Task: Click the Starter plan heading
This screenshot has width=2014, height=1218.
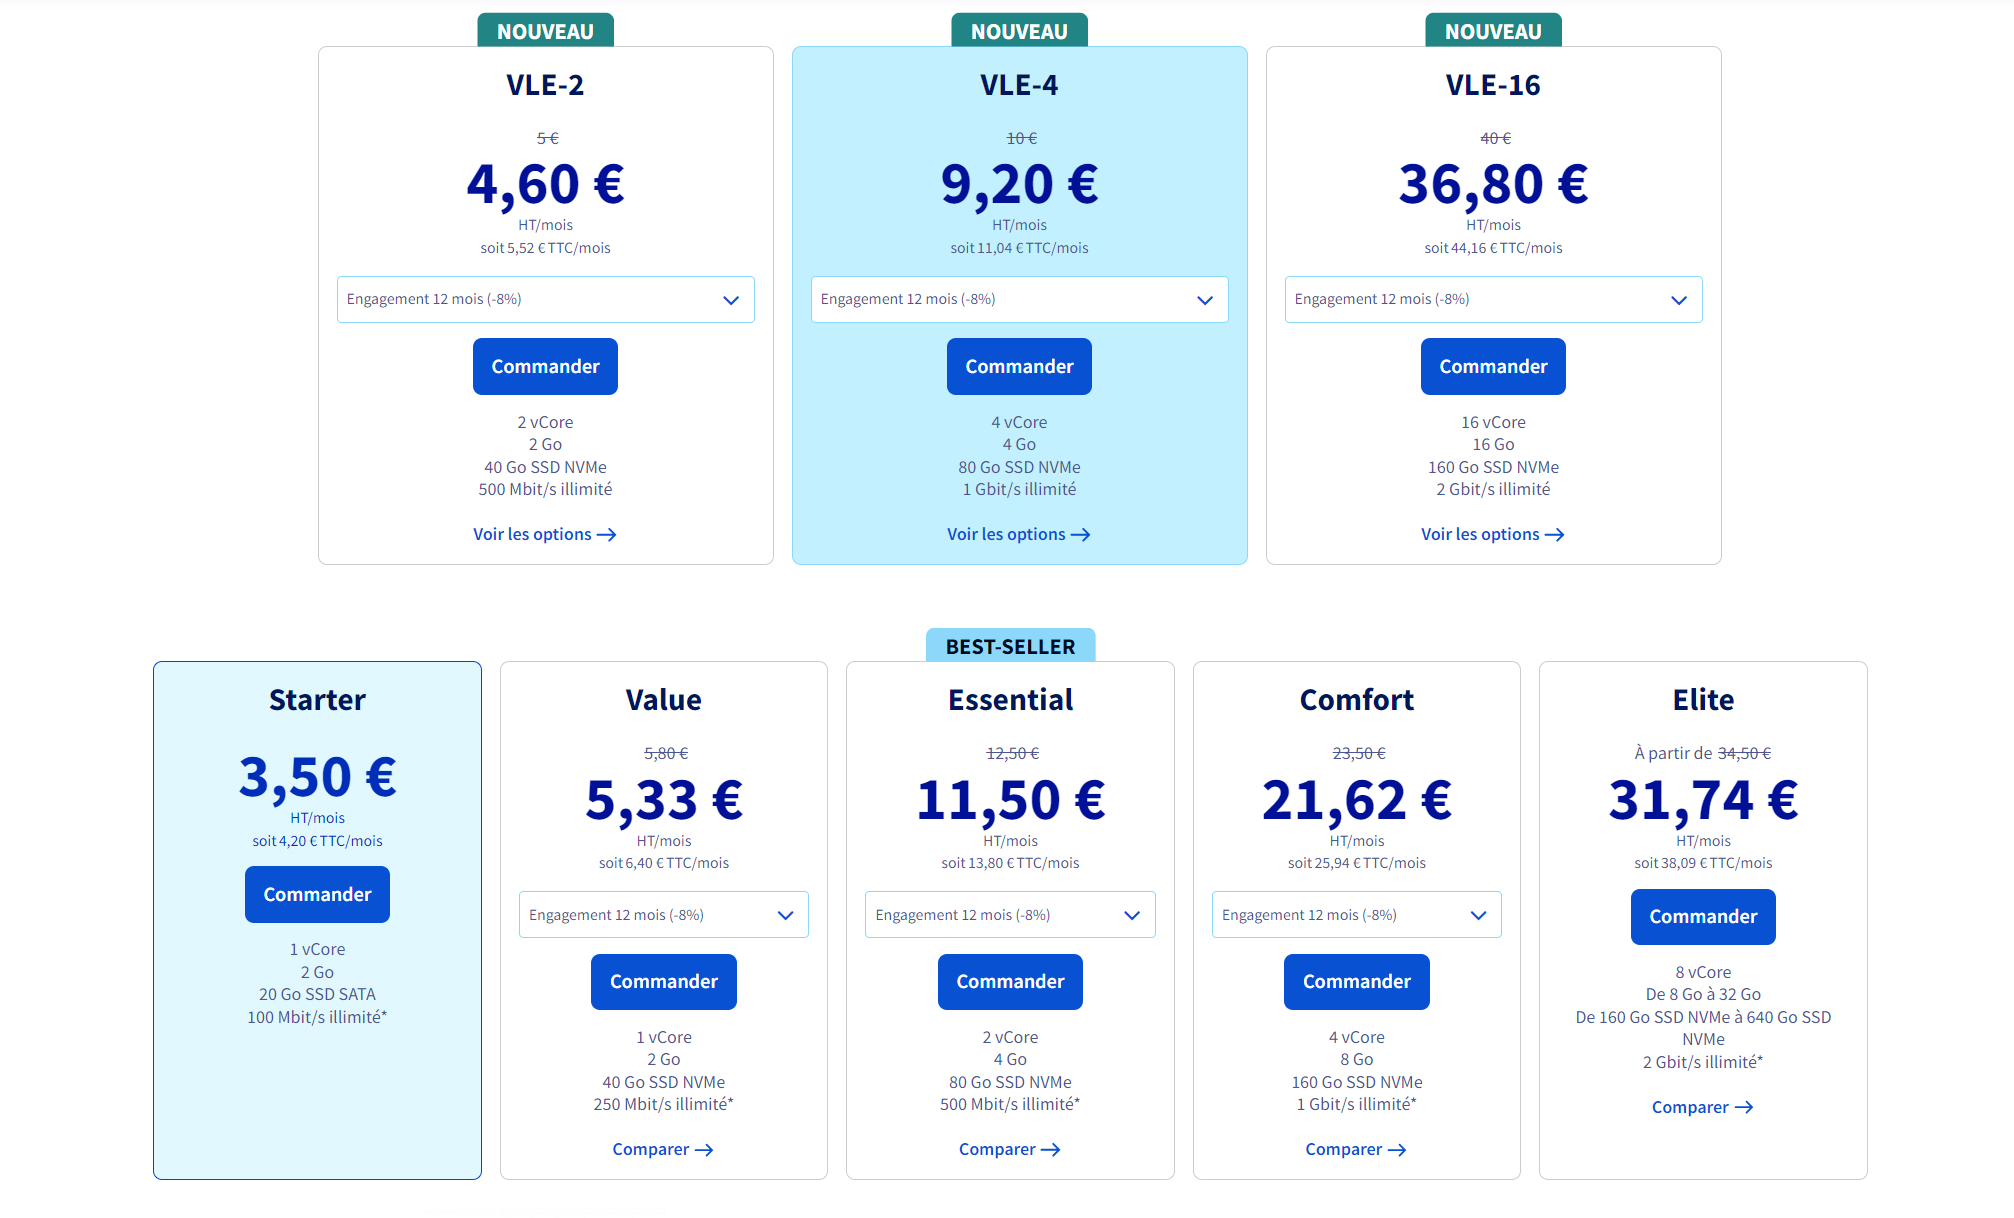Action: (317, 699)
